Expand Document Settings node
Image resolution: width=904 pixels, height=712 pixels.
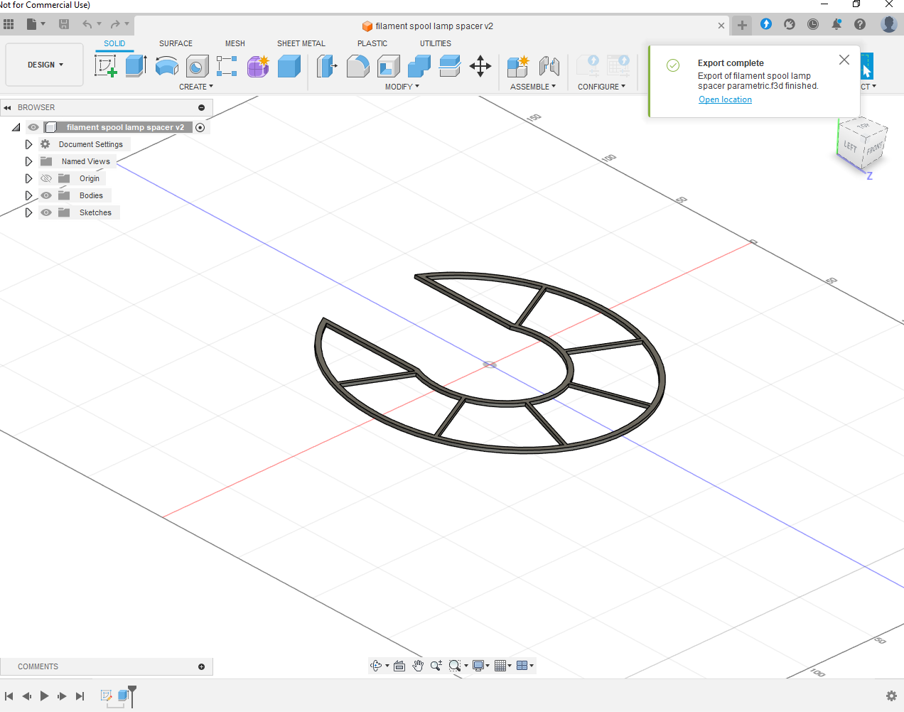pos(28,144)
